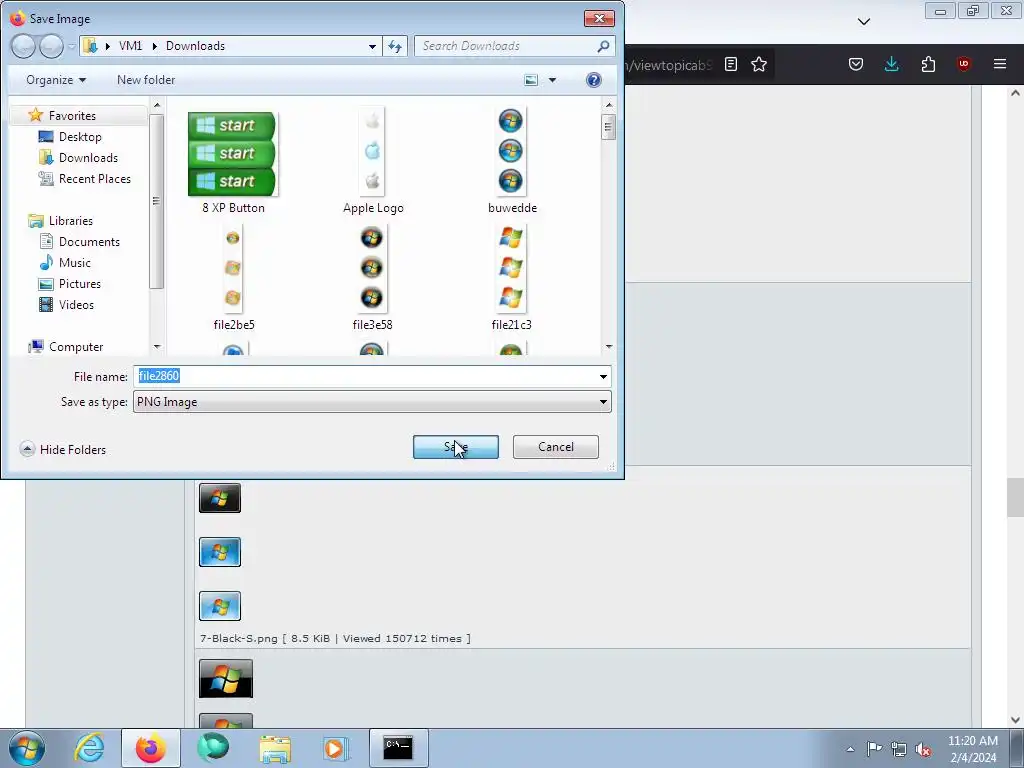Bookmark the page with the star icon
The height and width of the screenshot is (768, 1024).
(x=758, y=64)
